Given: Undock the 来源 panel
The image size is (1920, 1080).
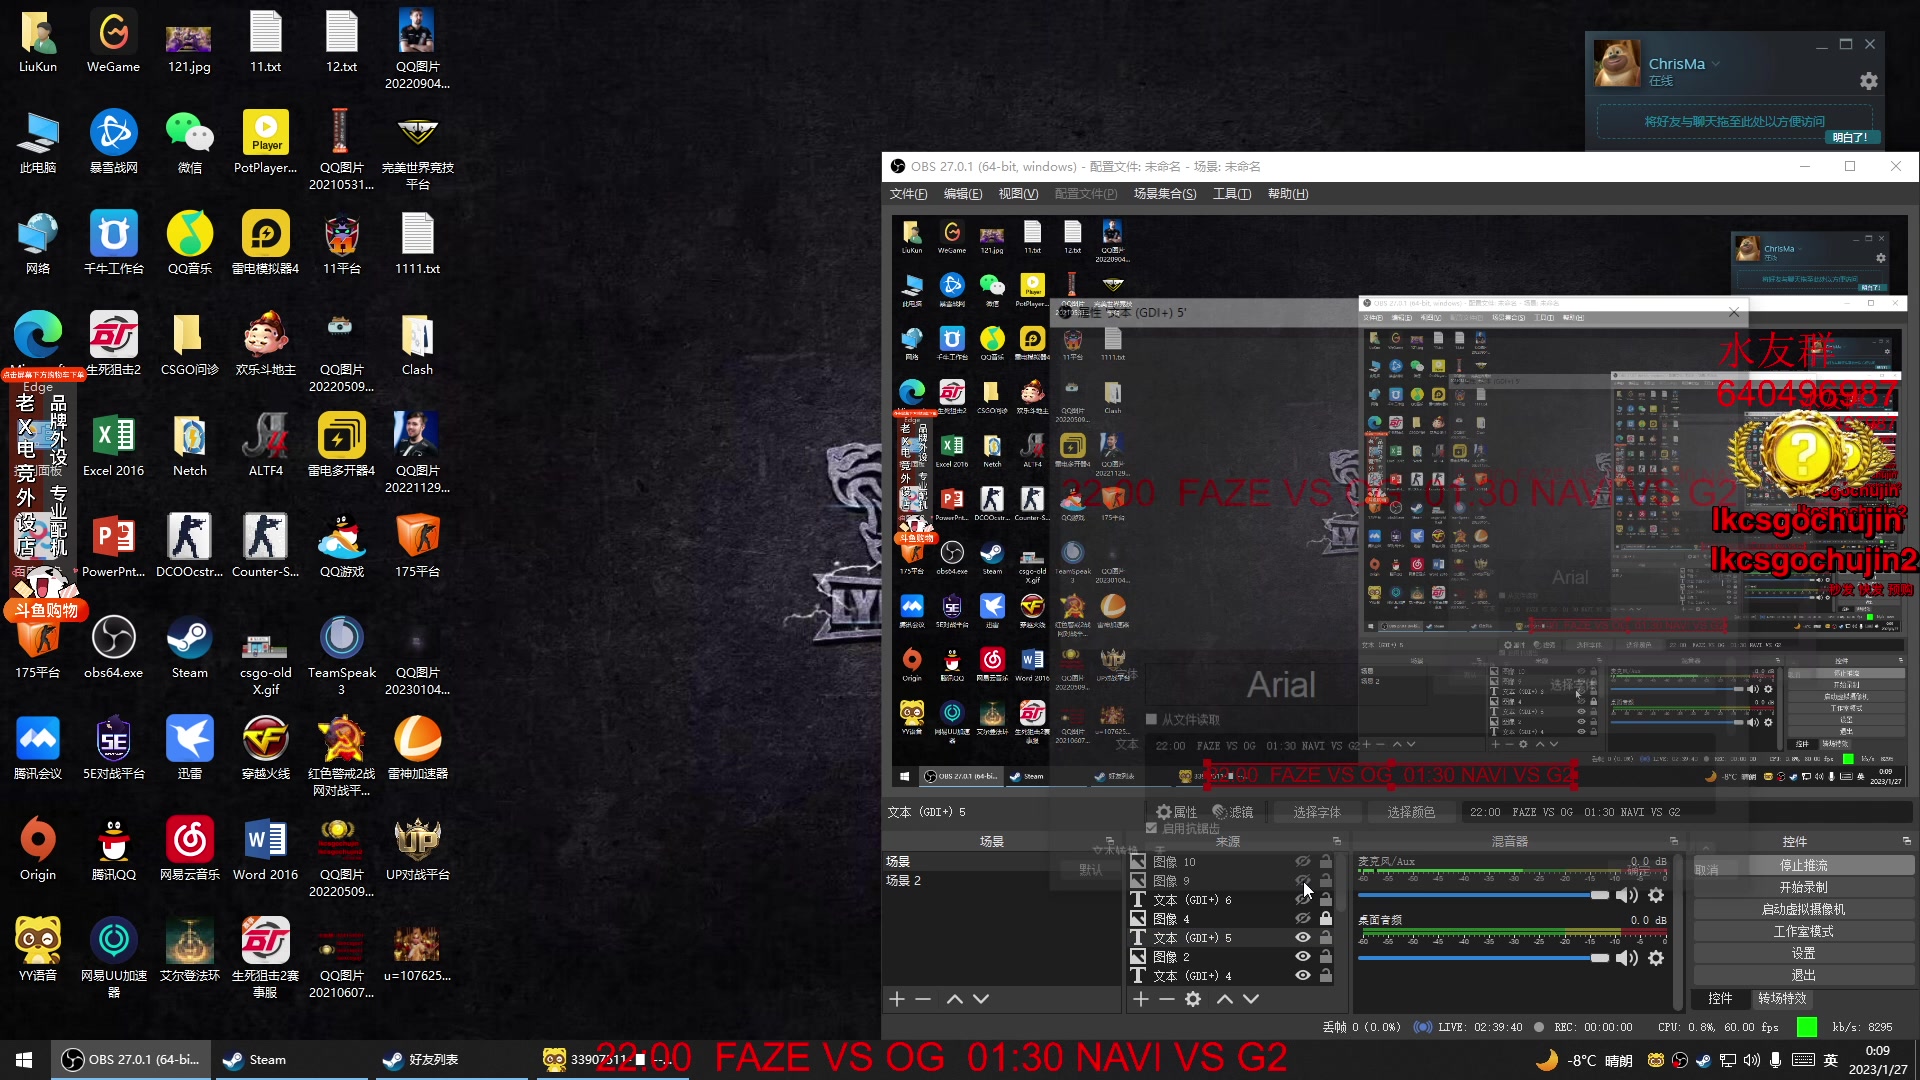Looking at the screenshot, I should (x=1337, y=841).
